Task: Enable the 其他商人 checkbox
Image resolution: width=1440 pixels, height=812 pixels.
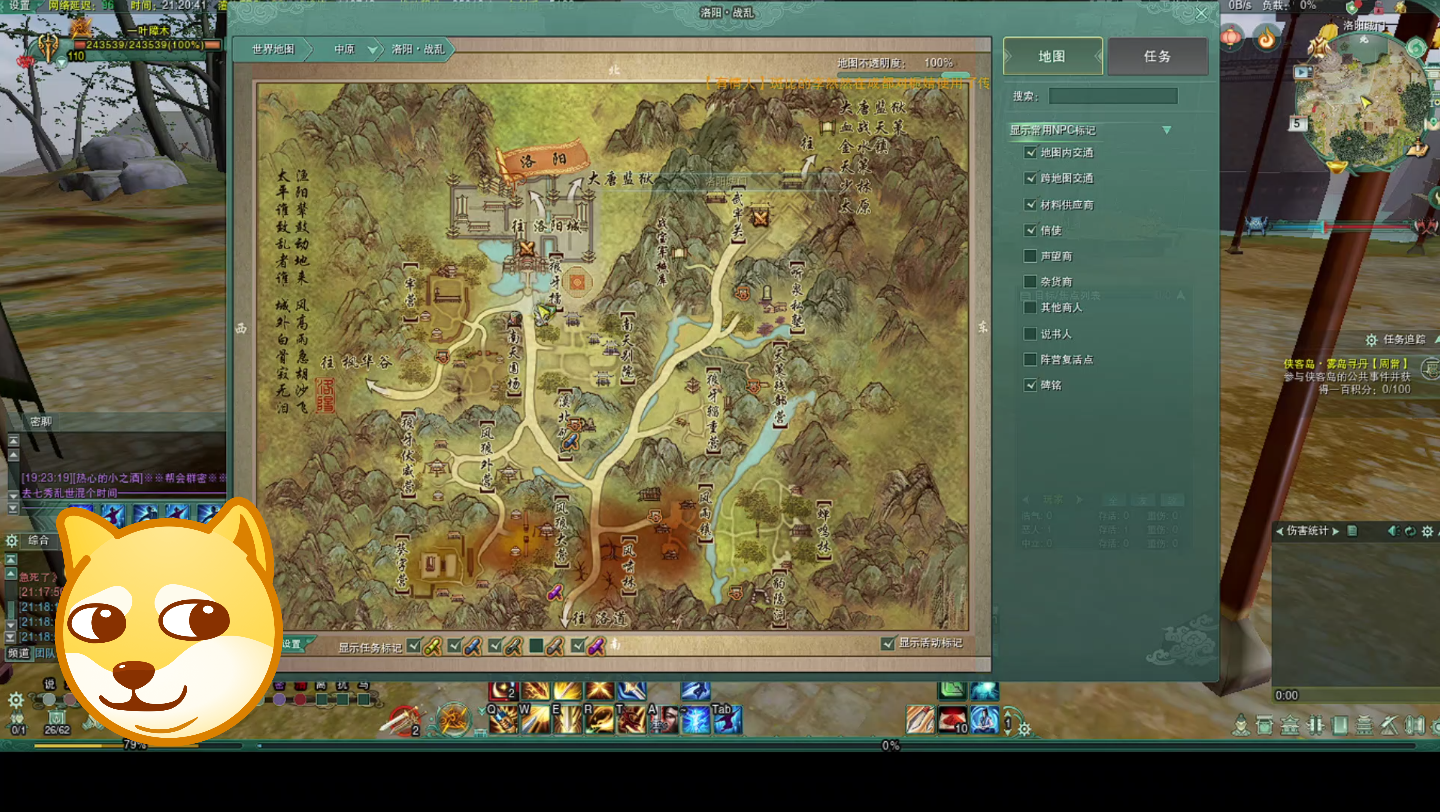Action: click(x=1031, y=307)
